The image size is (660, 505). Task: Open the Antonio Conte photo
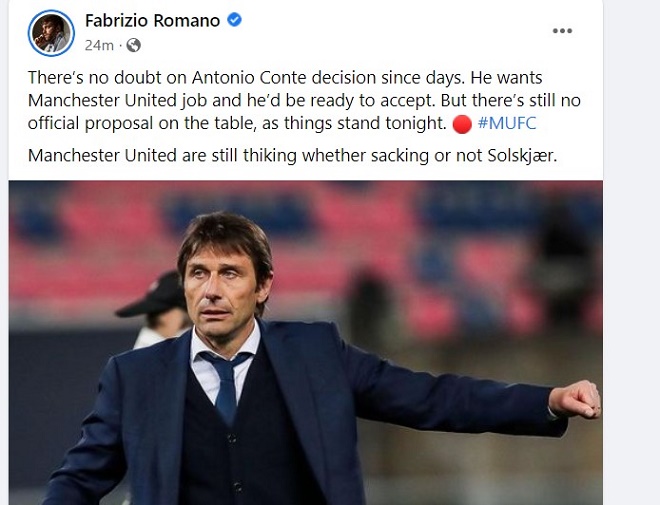coord(305,342)
